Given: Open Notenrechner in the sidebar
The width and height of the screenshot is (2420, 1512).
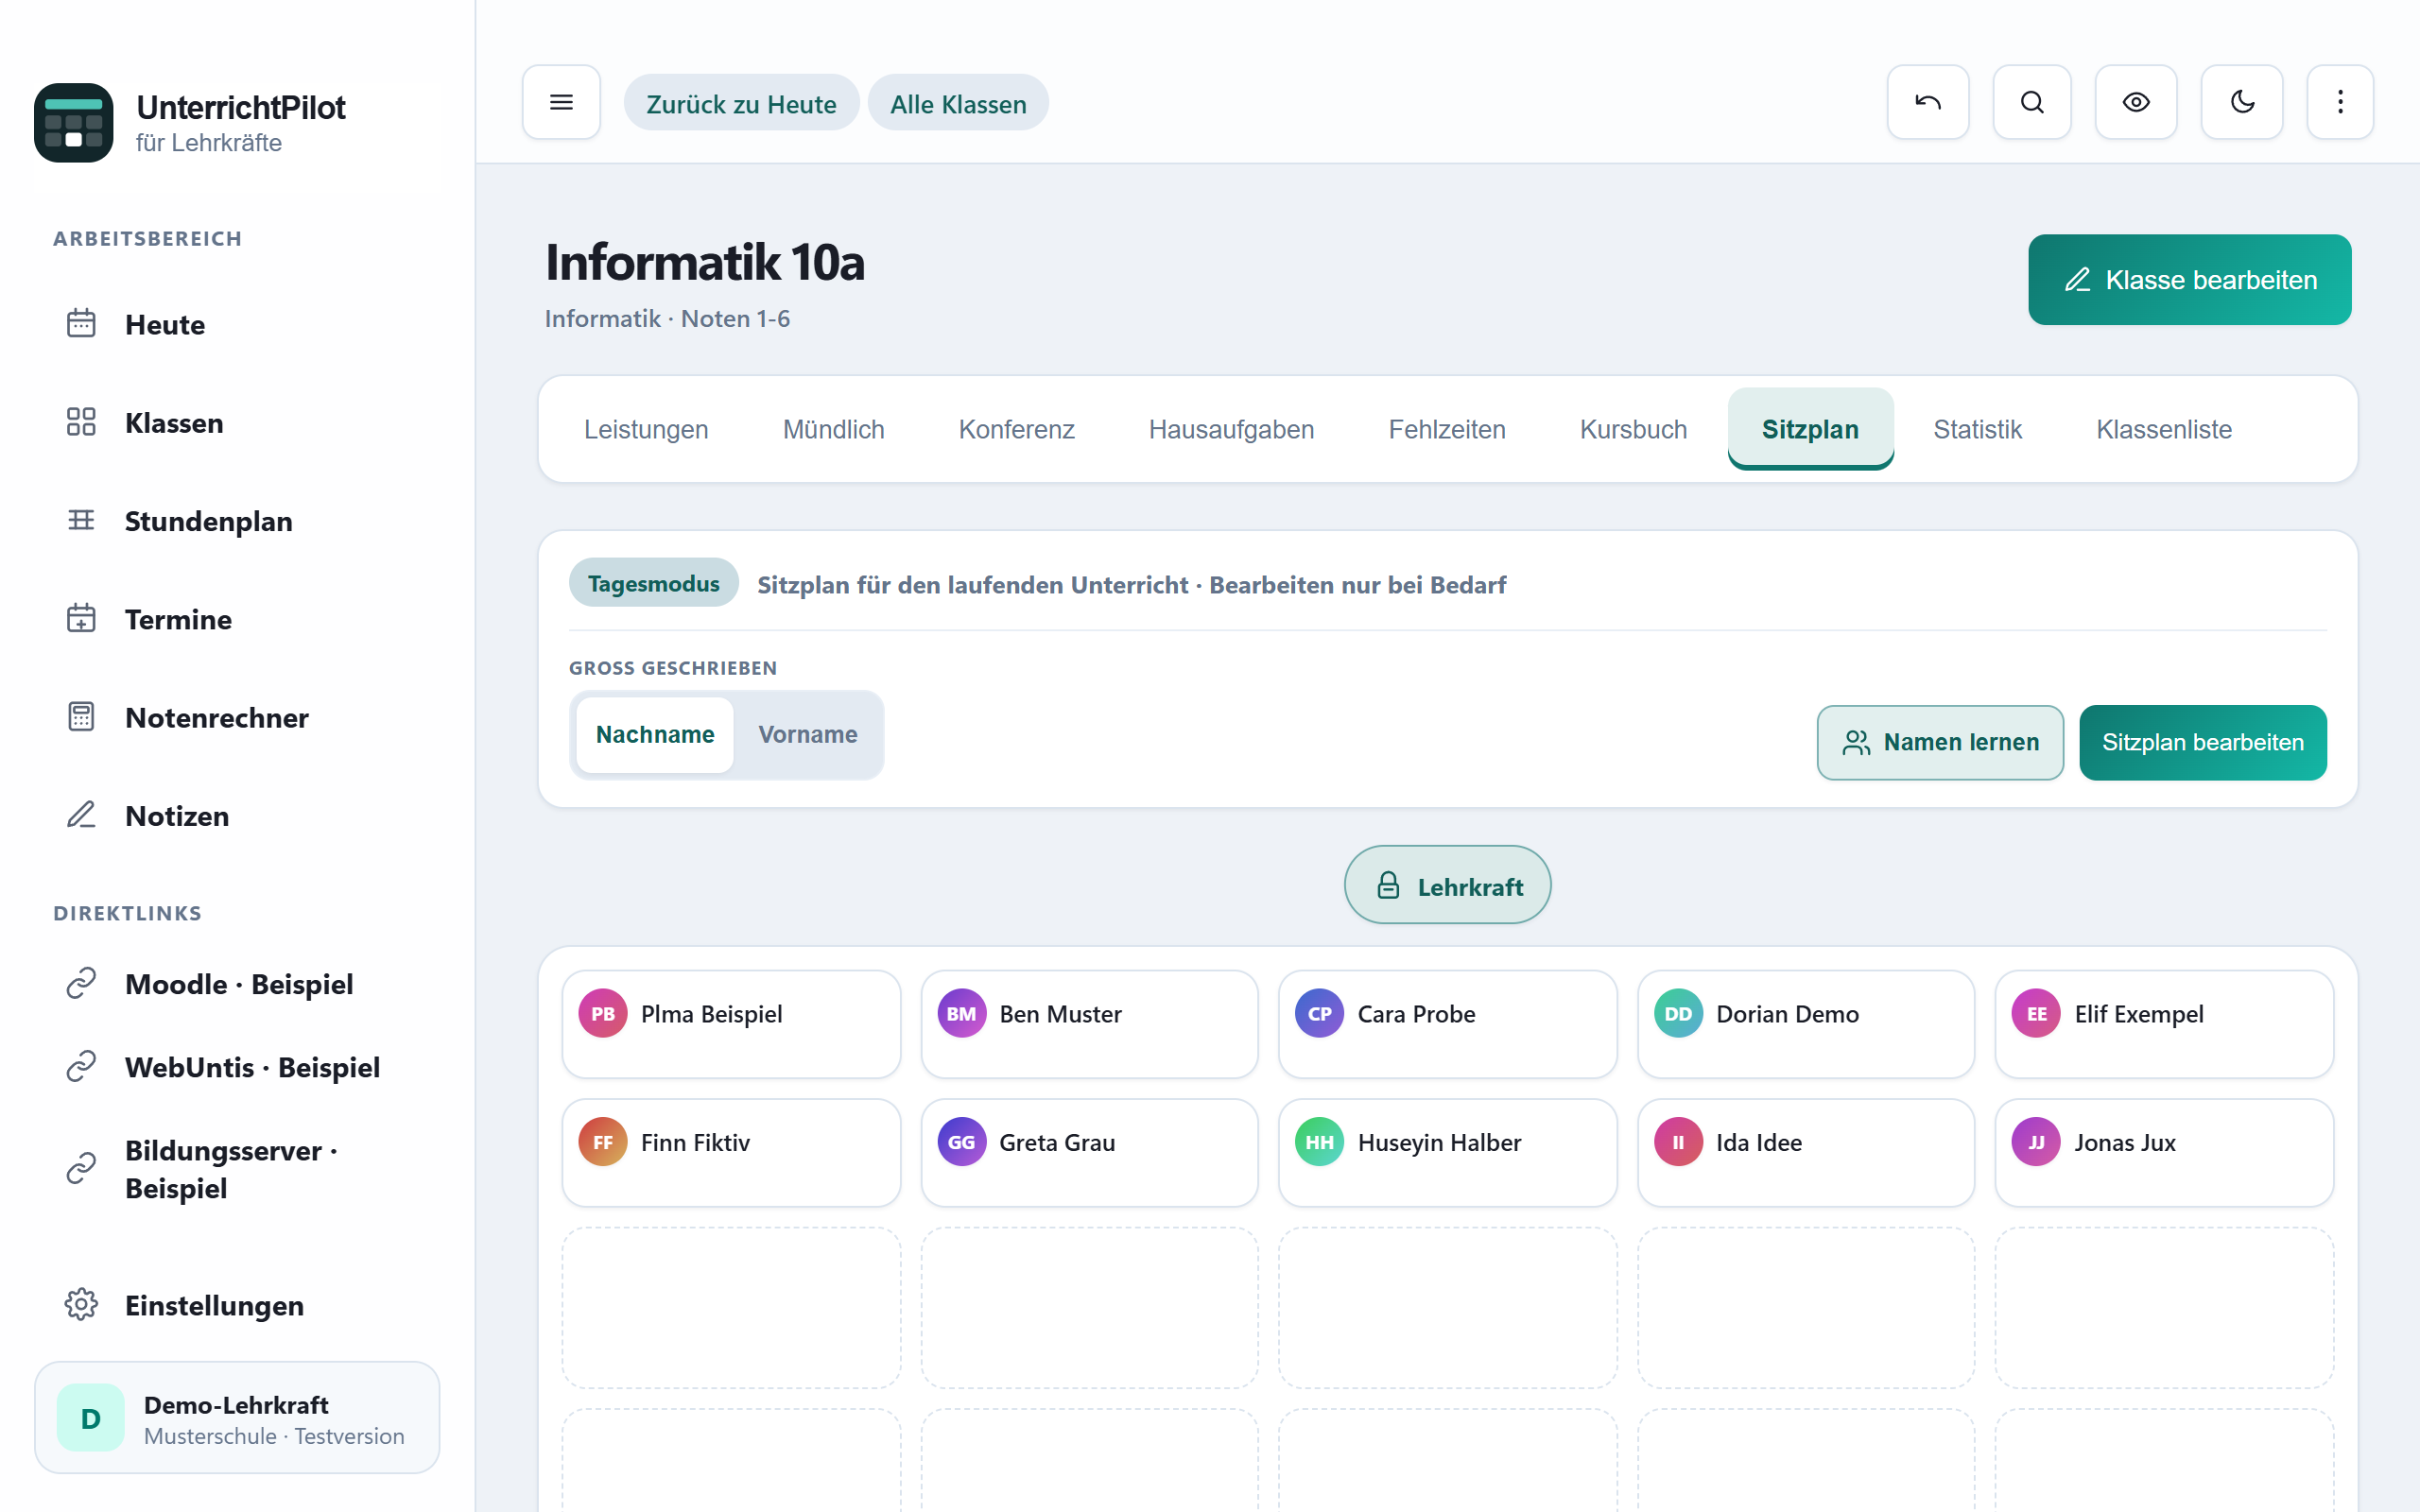Looking at the screenshot, I should [x=238, y=717].
